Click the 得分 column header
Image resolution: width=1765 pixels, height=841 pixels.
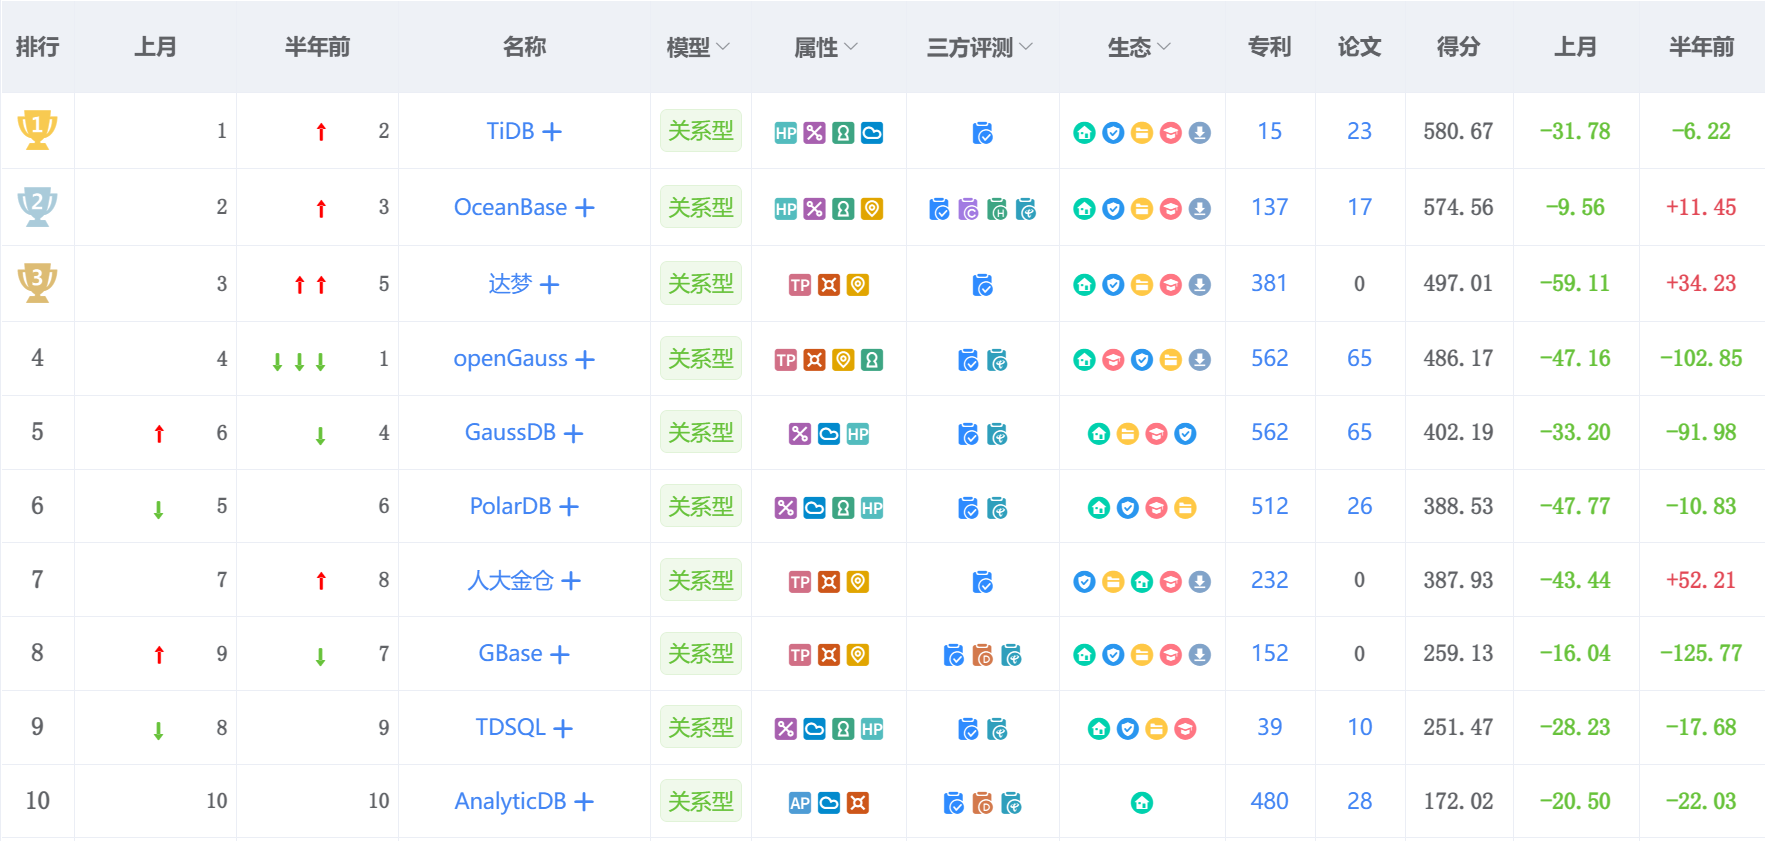point(1458,47)
